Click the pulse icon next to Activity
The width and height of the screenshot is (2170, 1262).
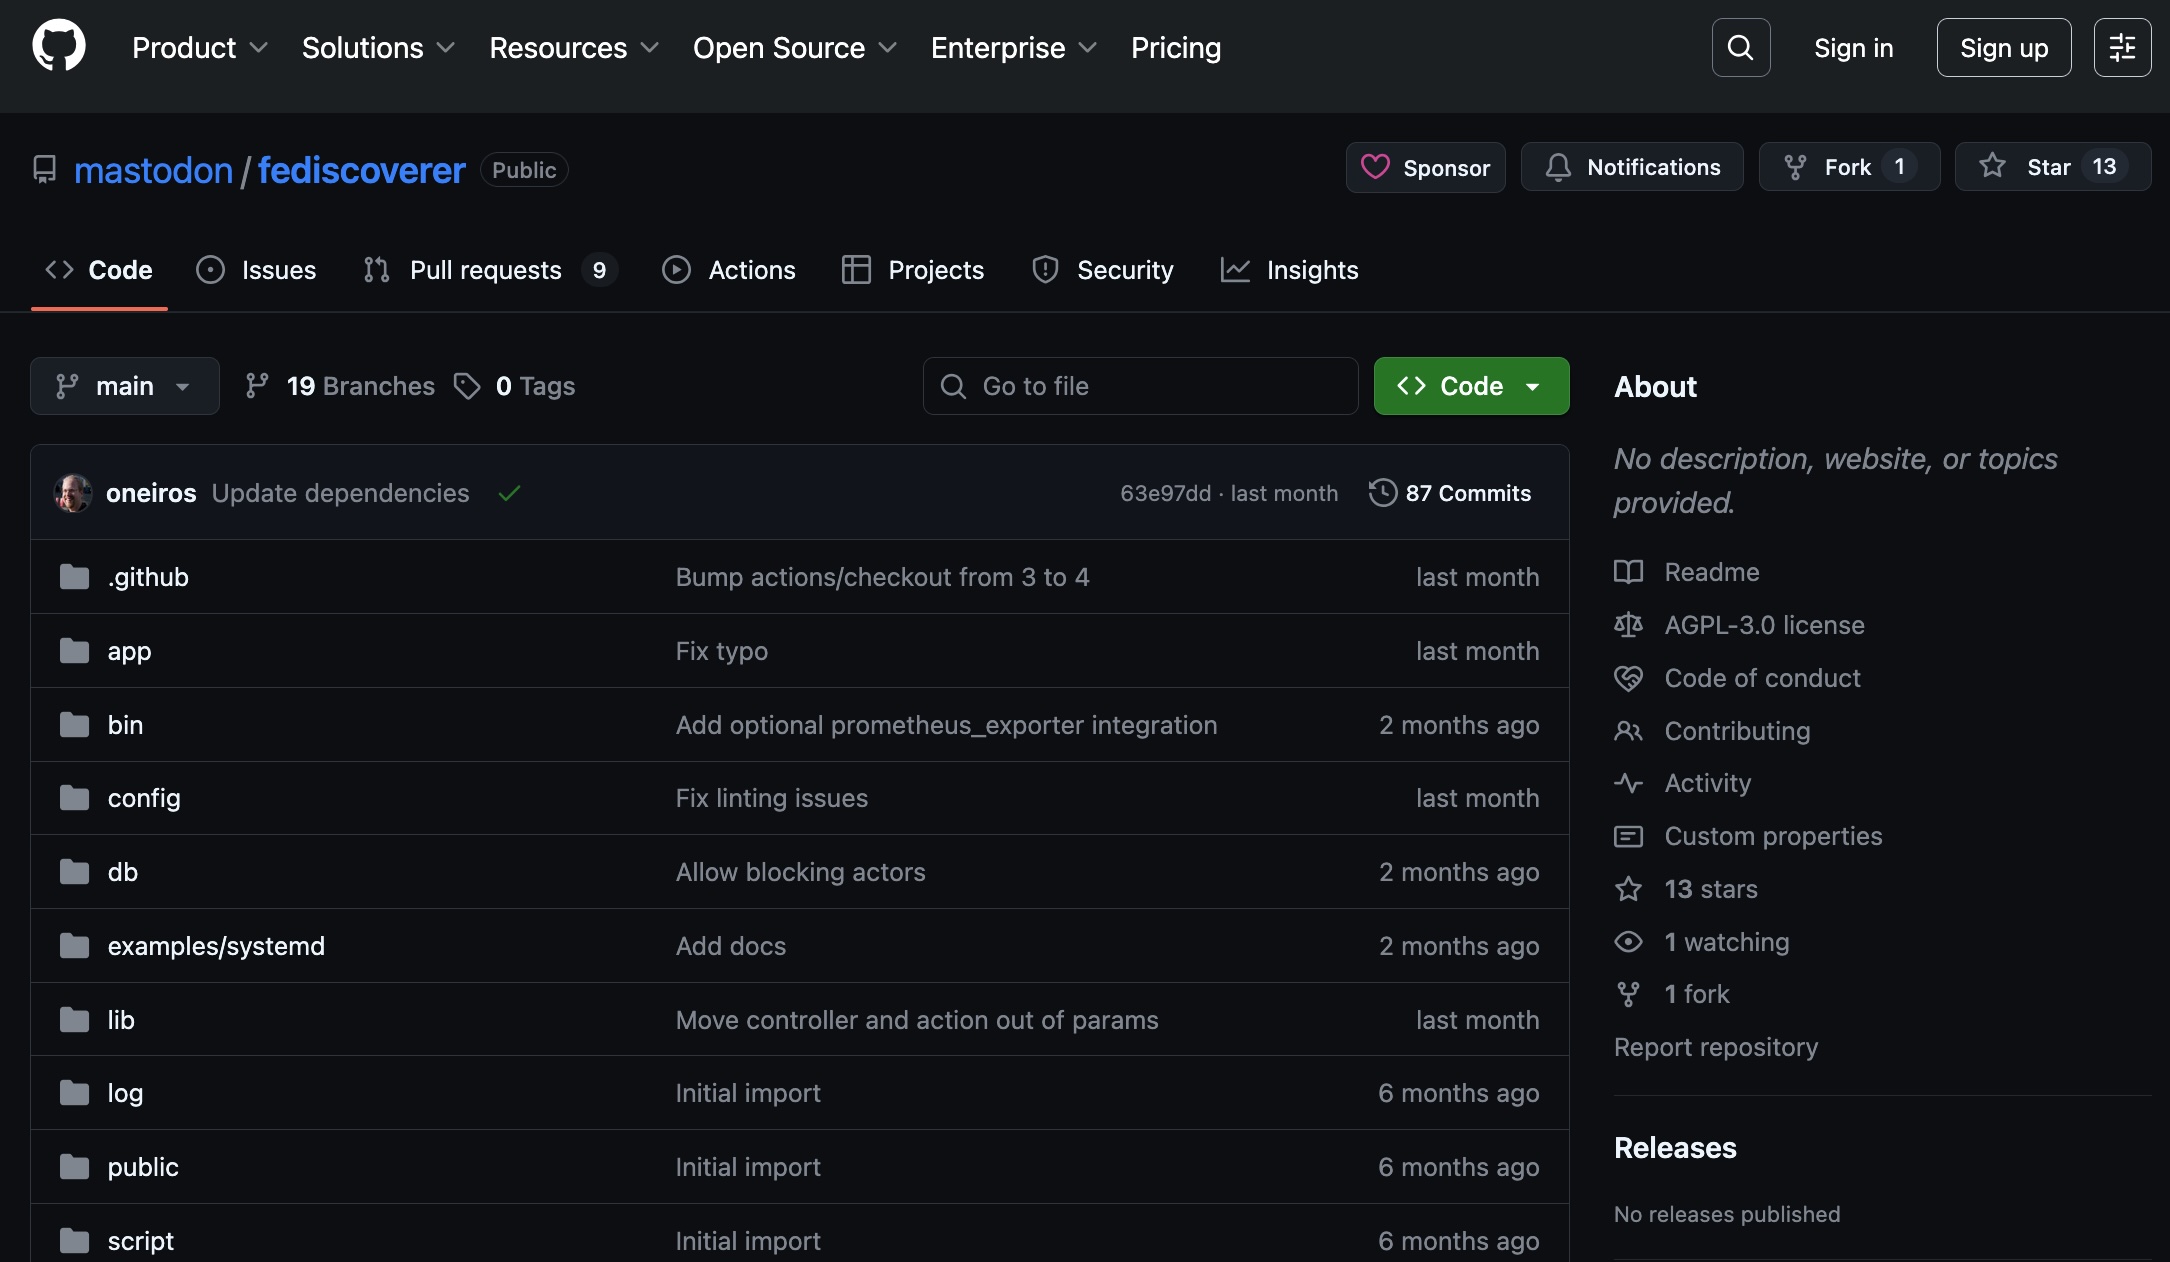[1628, 783]
